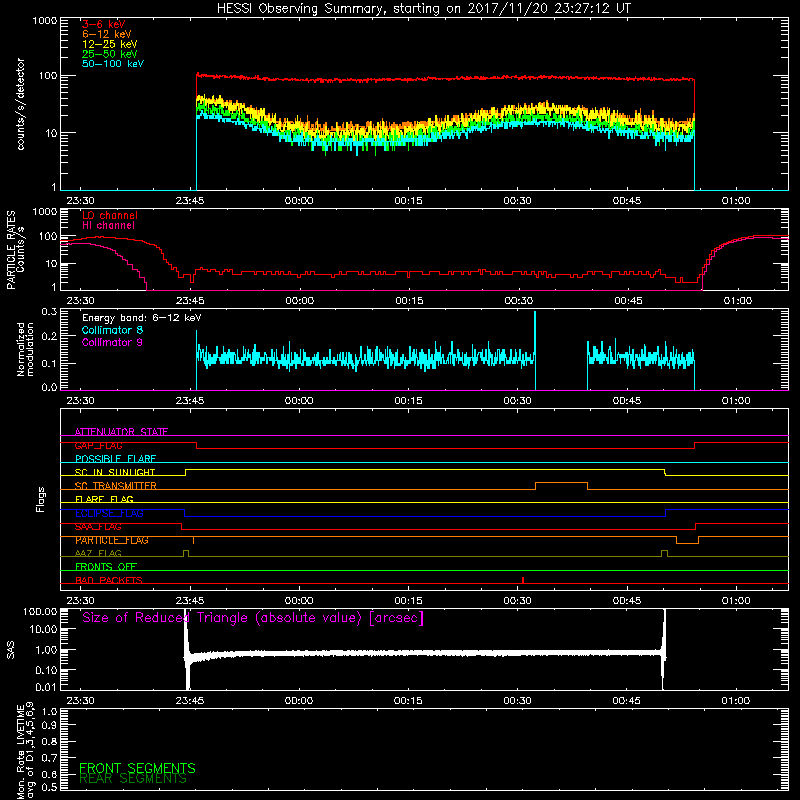Viewport: 800px width, 800px height.
Task: Select the 25-50 keV legend entry
Action: point(110,54)
